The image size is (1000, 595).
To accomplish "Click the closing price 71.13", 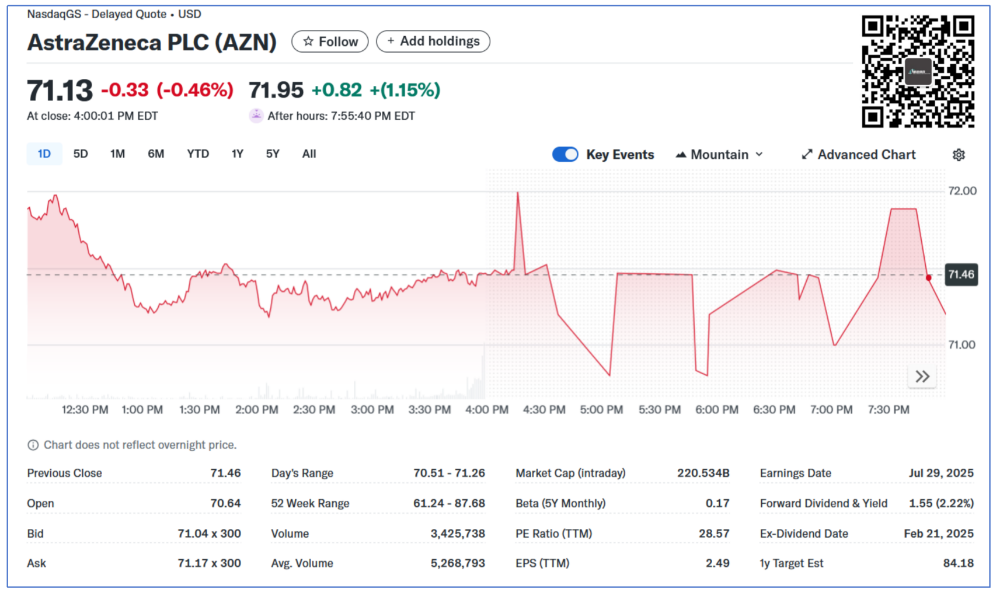I will (60, 90).
